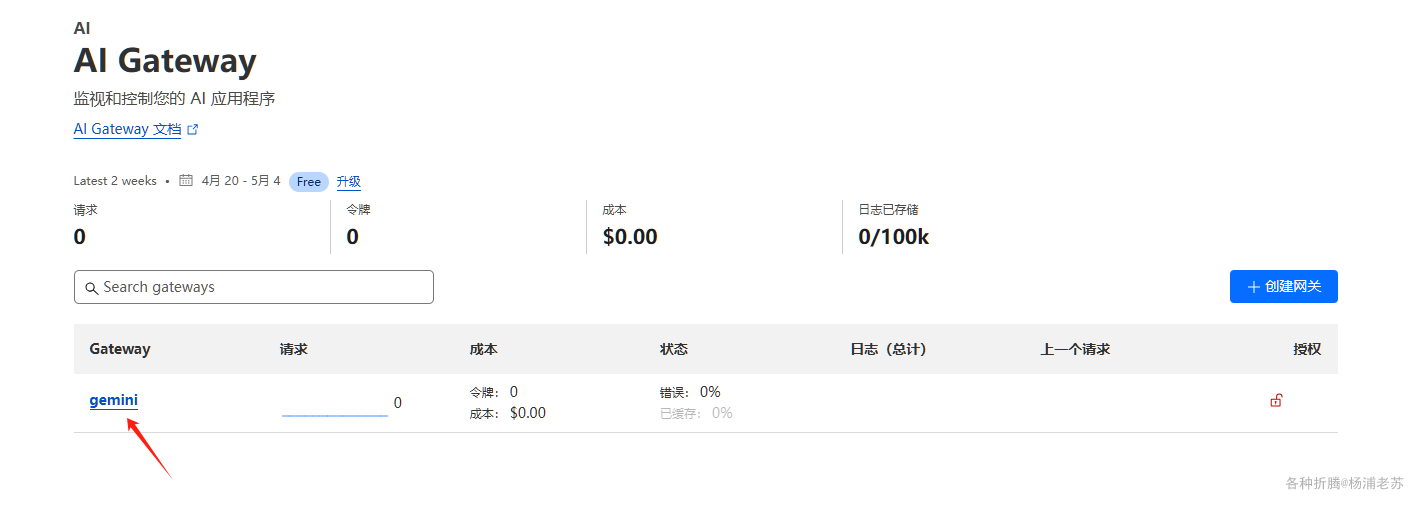Open the AI Gateway 文档 link

click(x=127, y=130)
